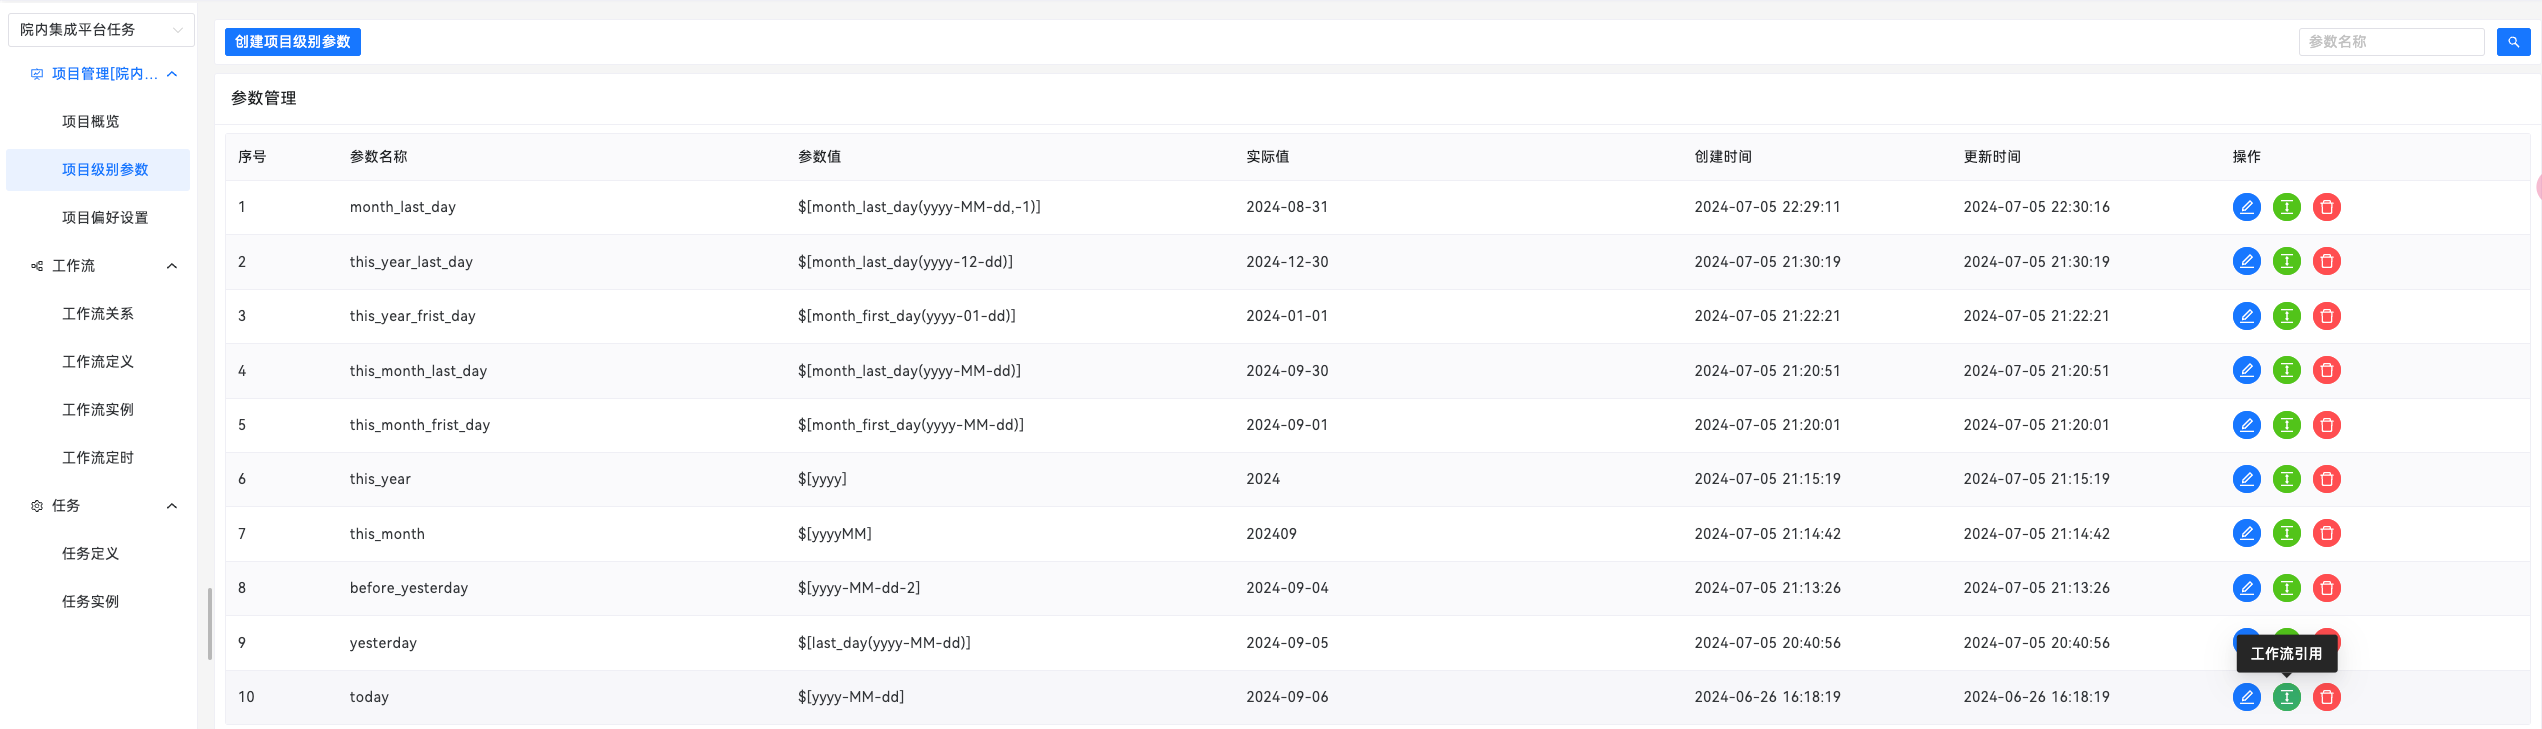Click 创建项目级别参数 button

click(x=293, y=42)
